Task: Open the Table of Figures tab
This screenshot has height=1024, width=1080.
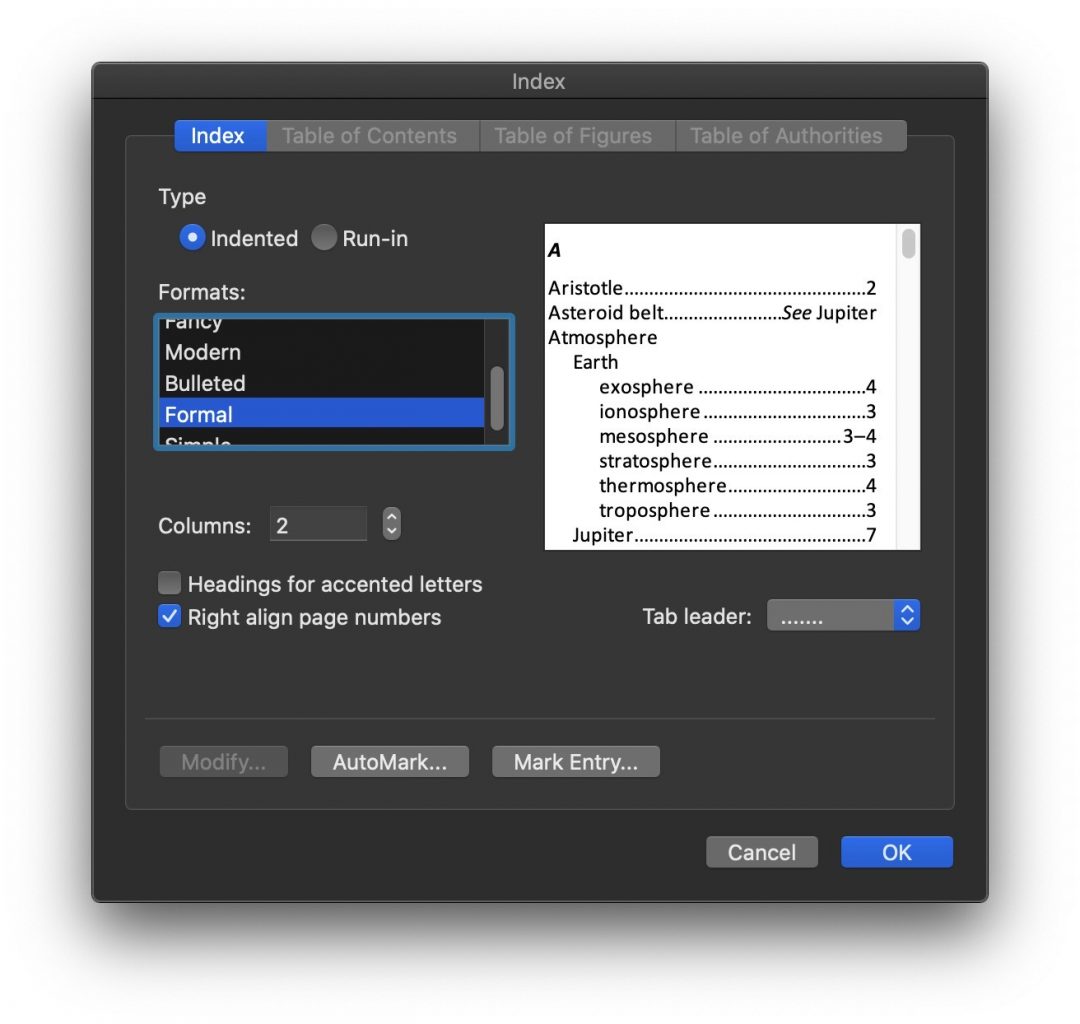Action: 577,135
